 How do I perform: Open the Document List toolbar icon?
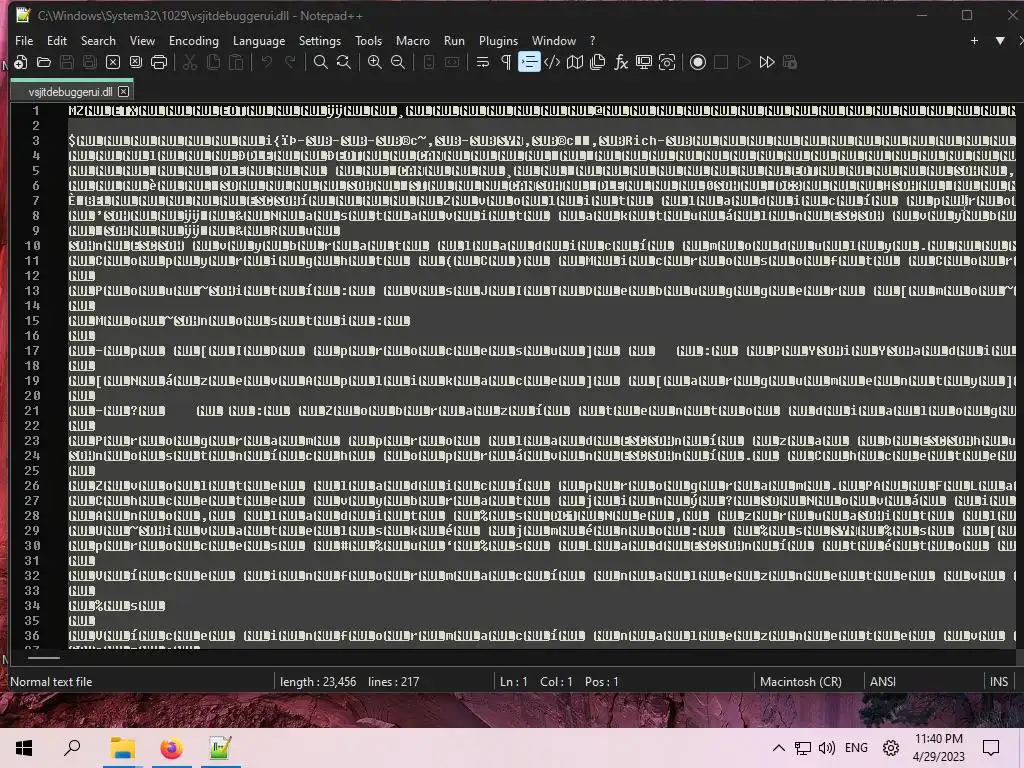coord(598,62)
